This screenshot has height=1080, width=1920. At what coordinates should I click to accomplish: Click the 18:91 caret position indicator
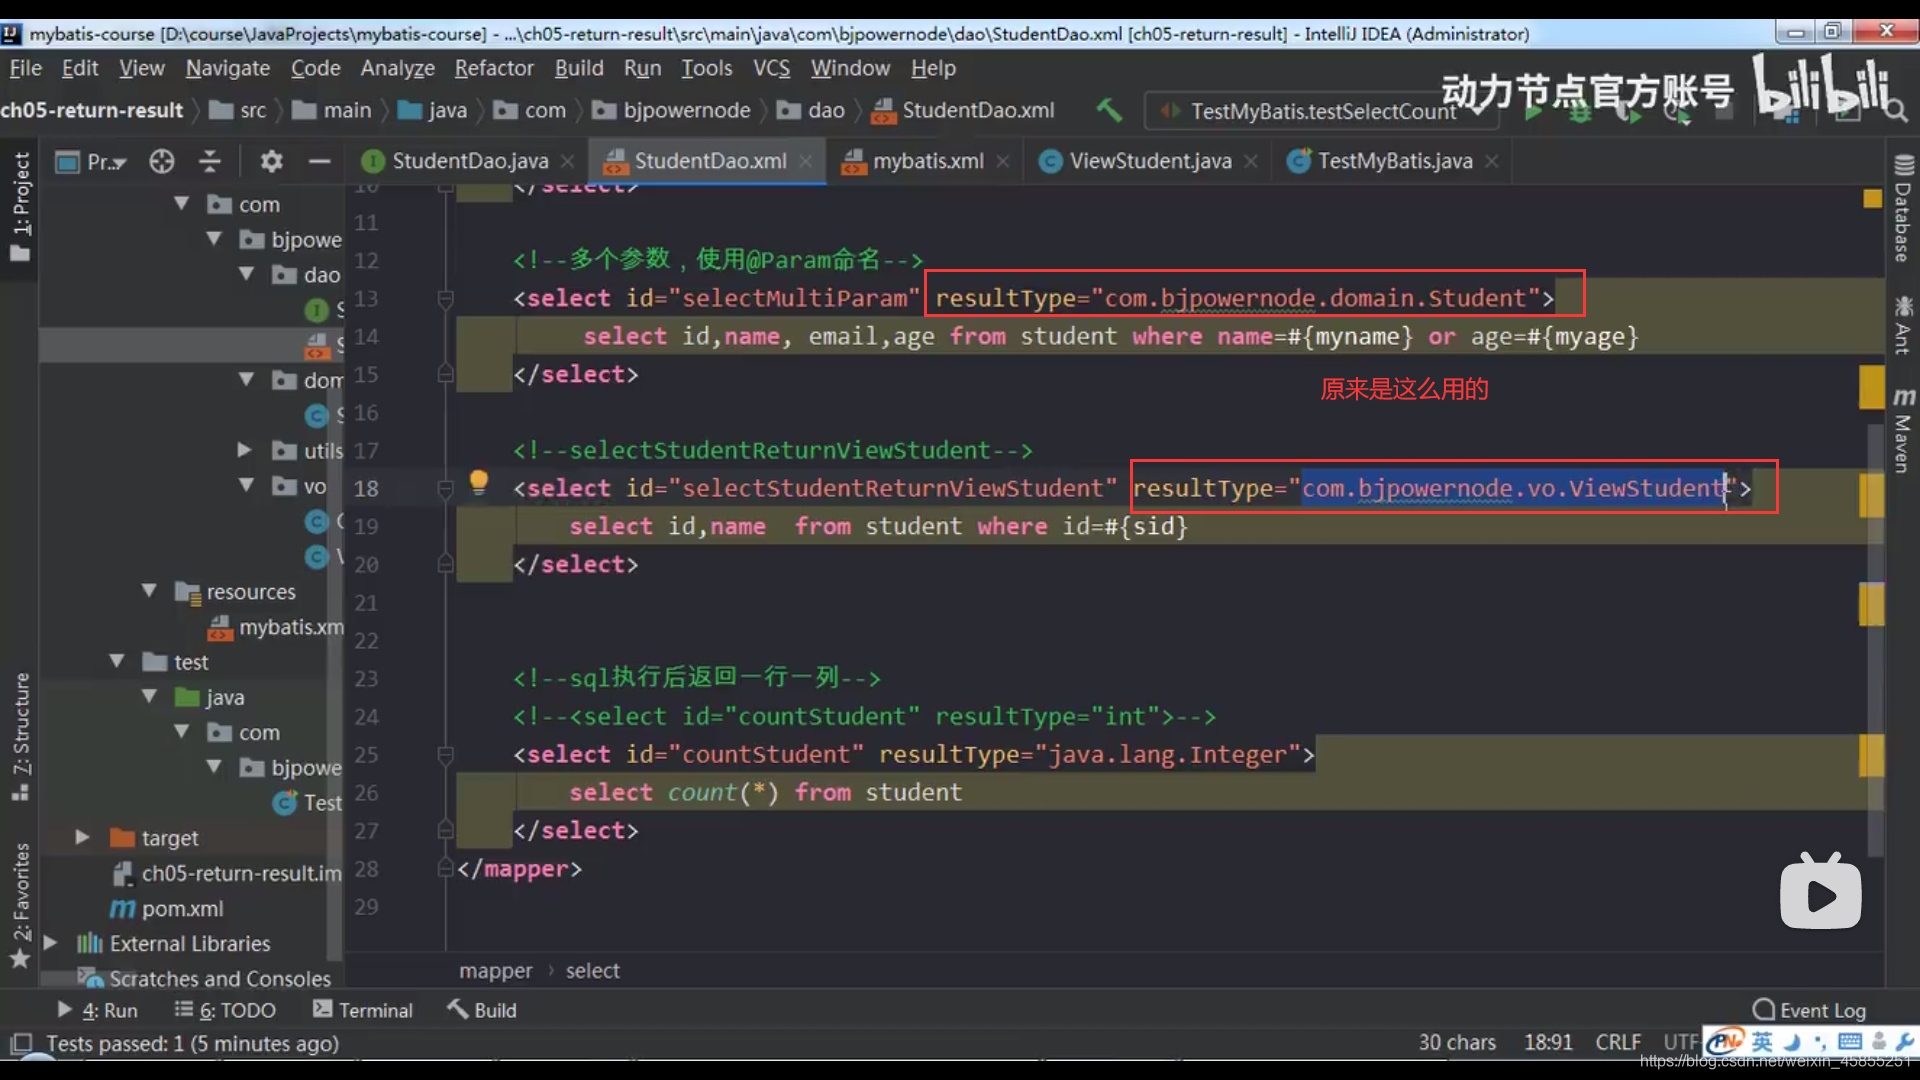click(x=1547, y=1043)
